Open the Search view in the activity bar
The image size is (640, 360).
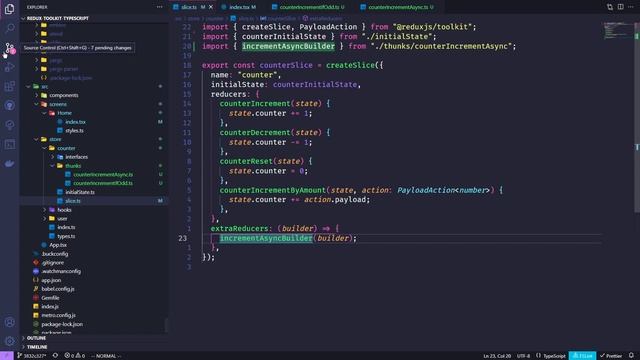pos(9,28)
